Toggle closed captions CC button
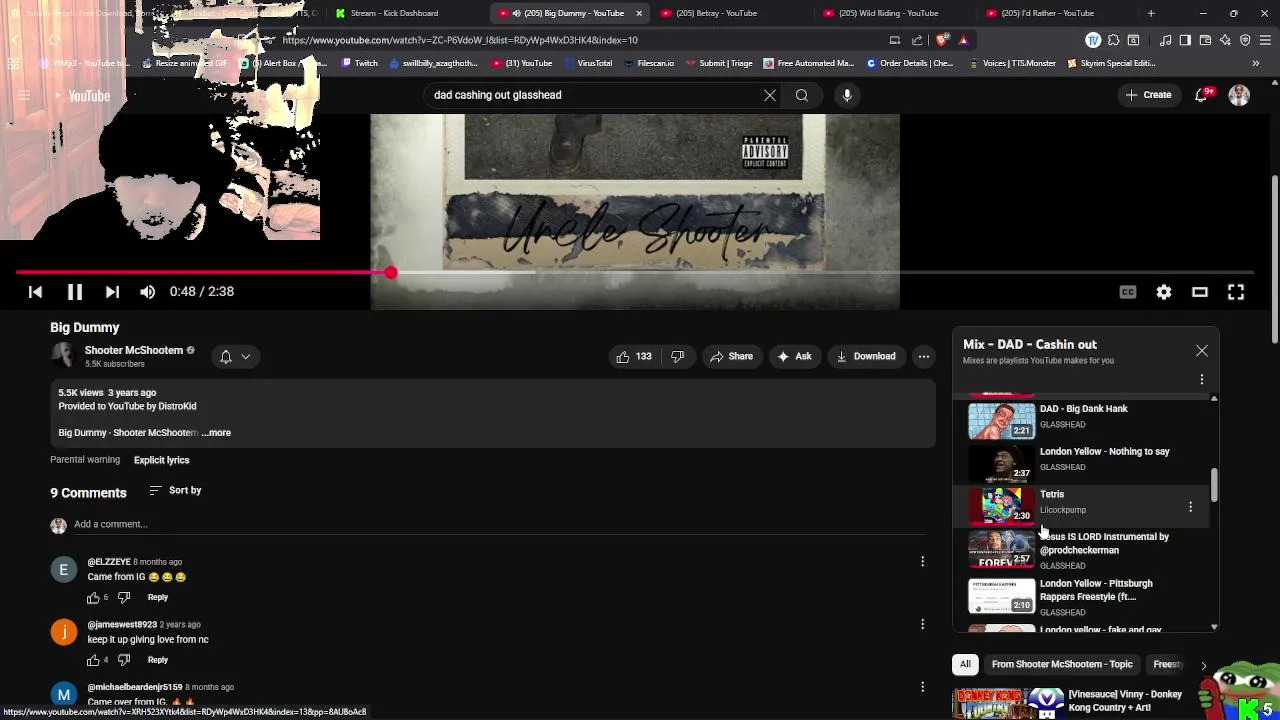This screenshot has width=1280, height=720. point(1128,291)
